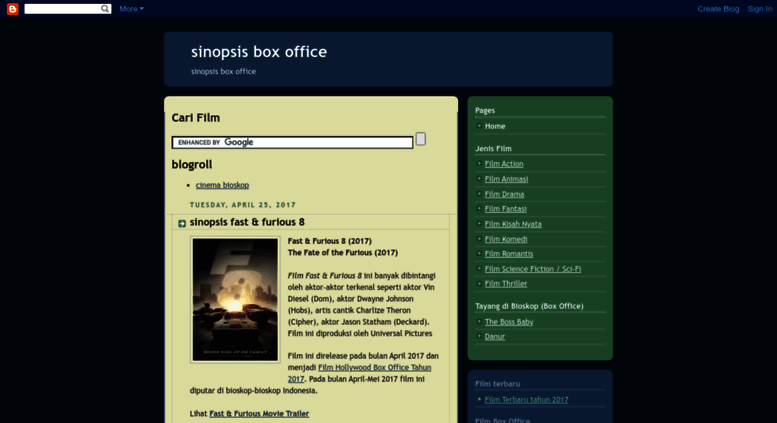Select Film Science Fiction / Sci-Fi link
The image size is (777, 423).
[532, 269]
